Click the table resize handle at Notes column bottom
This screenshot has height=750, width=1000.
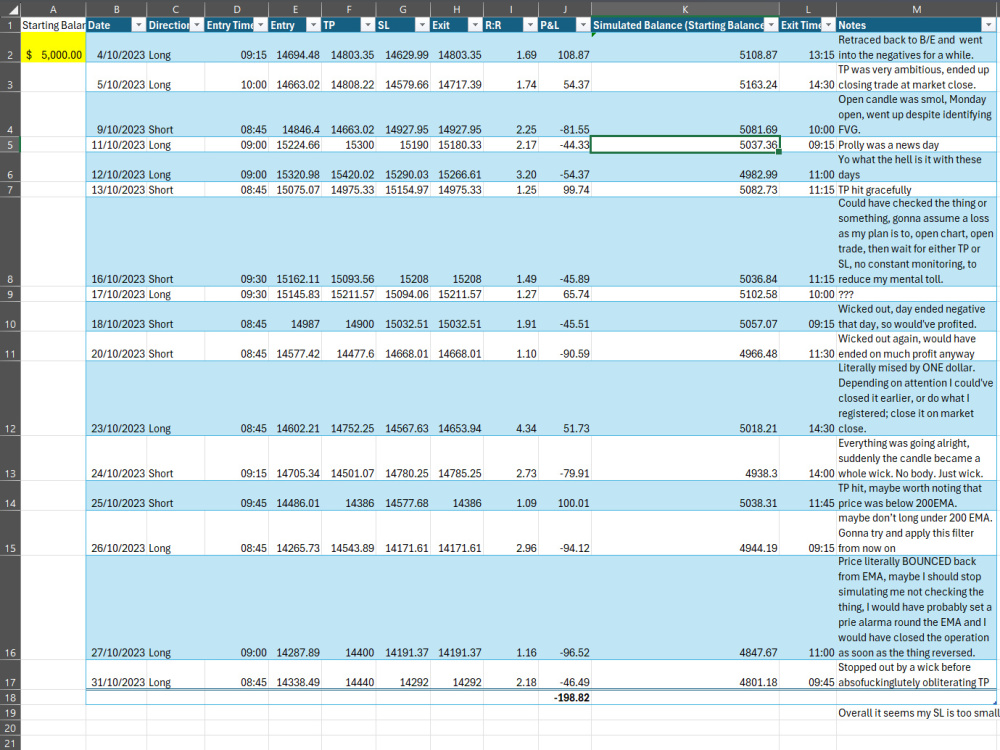[995, 703]
